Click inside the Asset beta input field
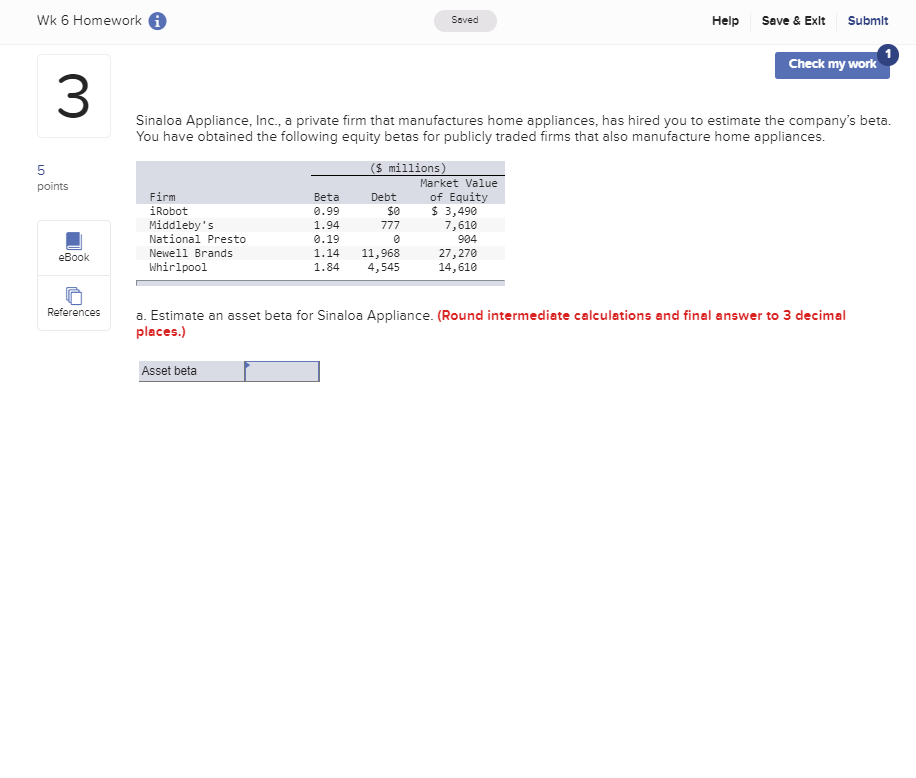 [283, 371]
